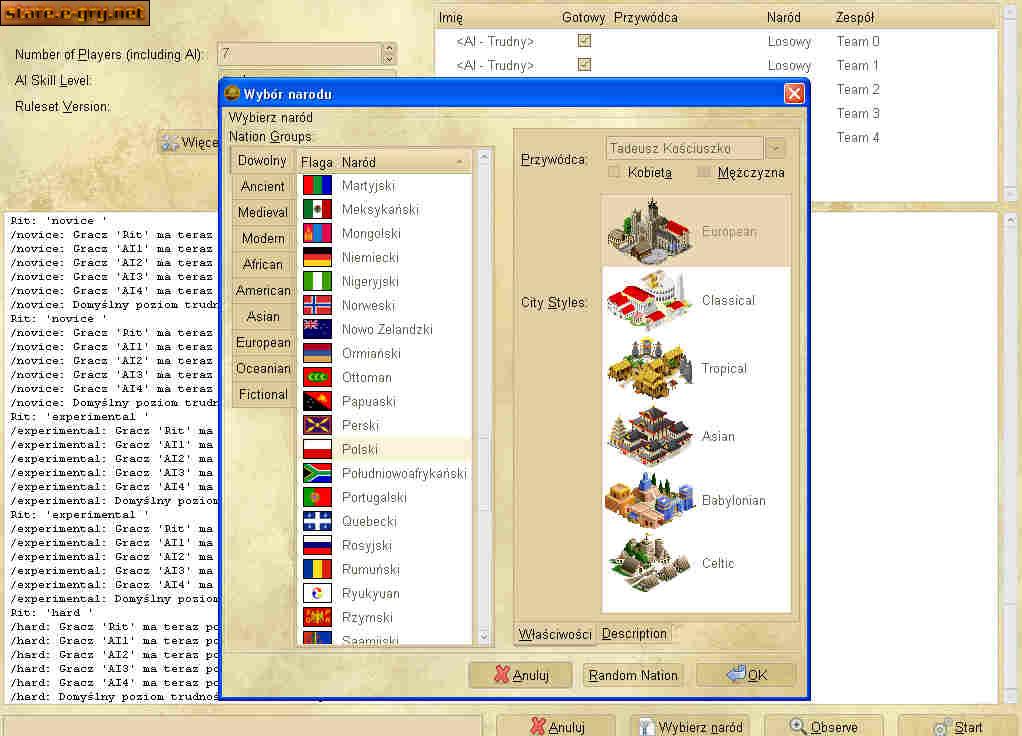Click the Number of Players input field
The width and height of the screenshot is (1022, 736).
(300, 54)
